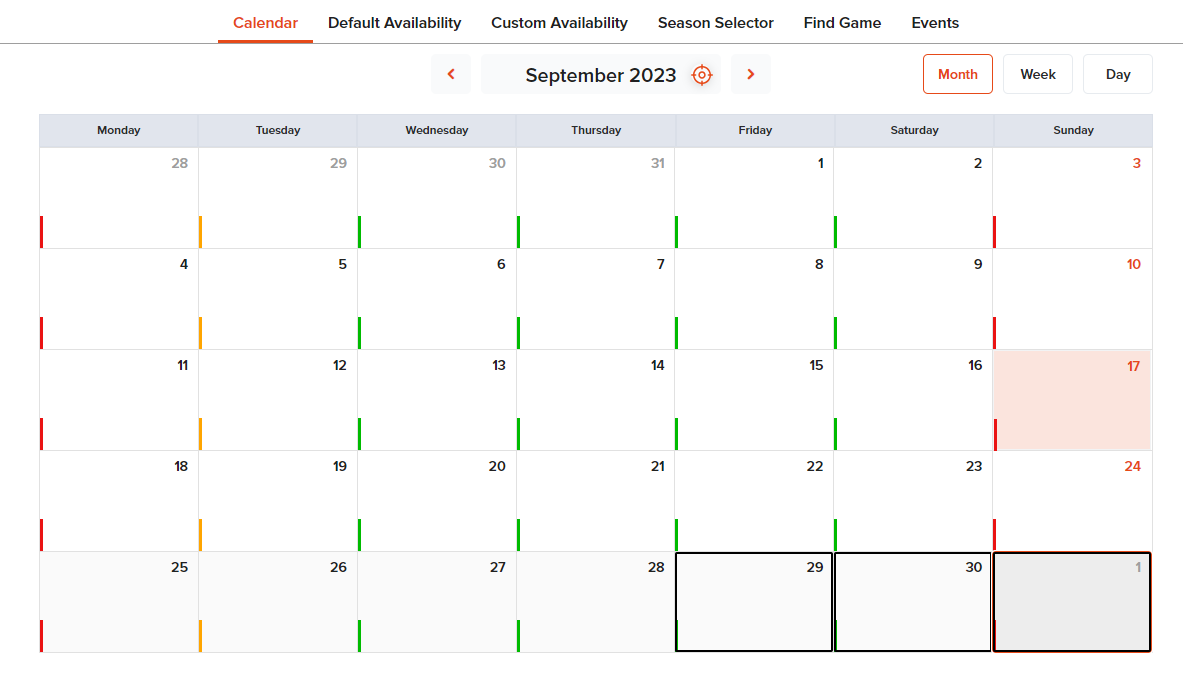The height and width of the screenshot is (675, 1183).
Task: Select September 5 day cell
Action: (x=278, y=299)
